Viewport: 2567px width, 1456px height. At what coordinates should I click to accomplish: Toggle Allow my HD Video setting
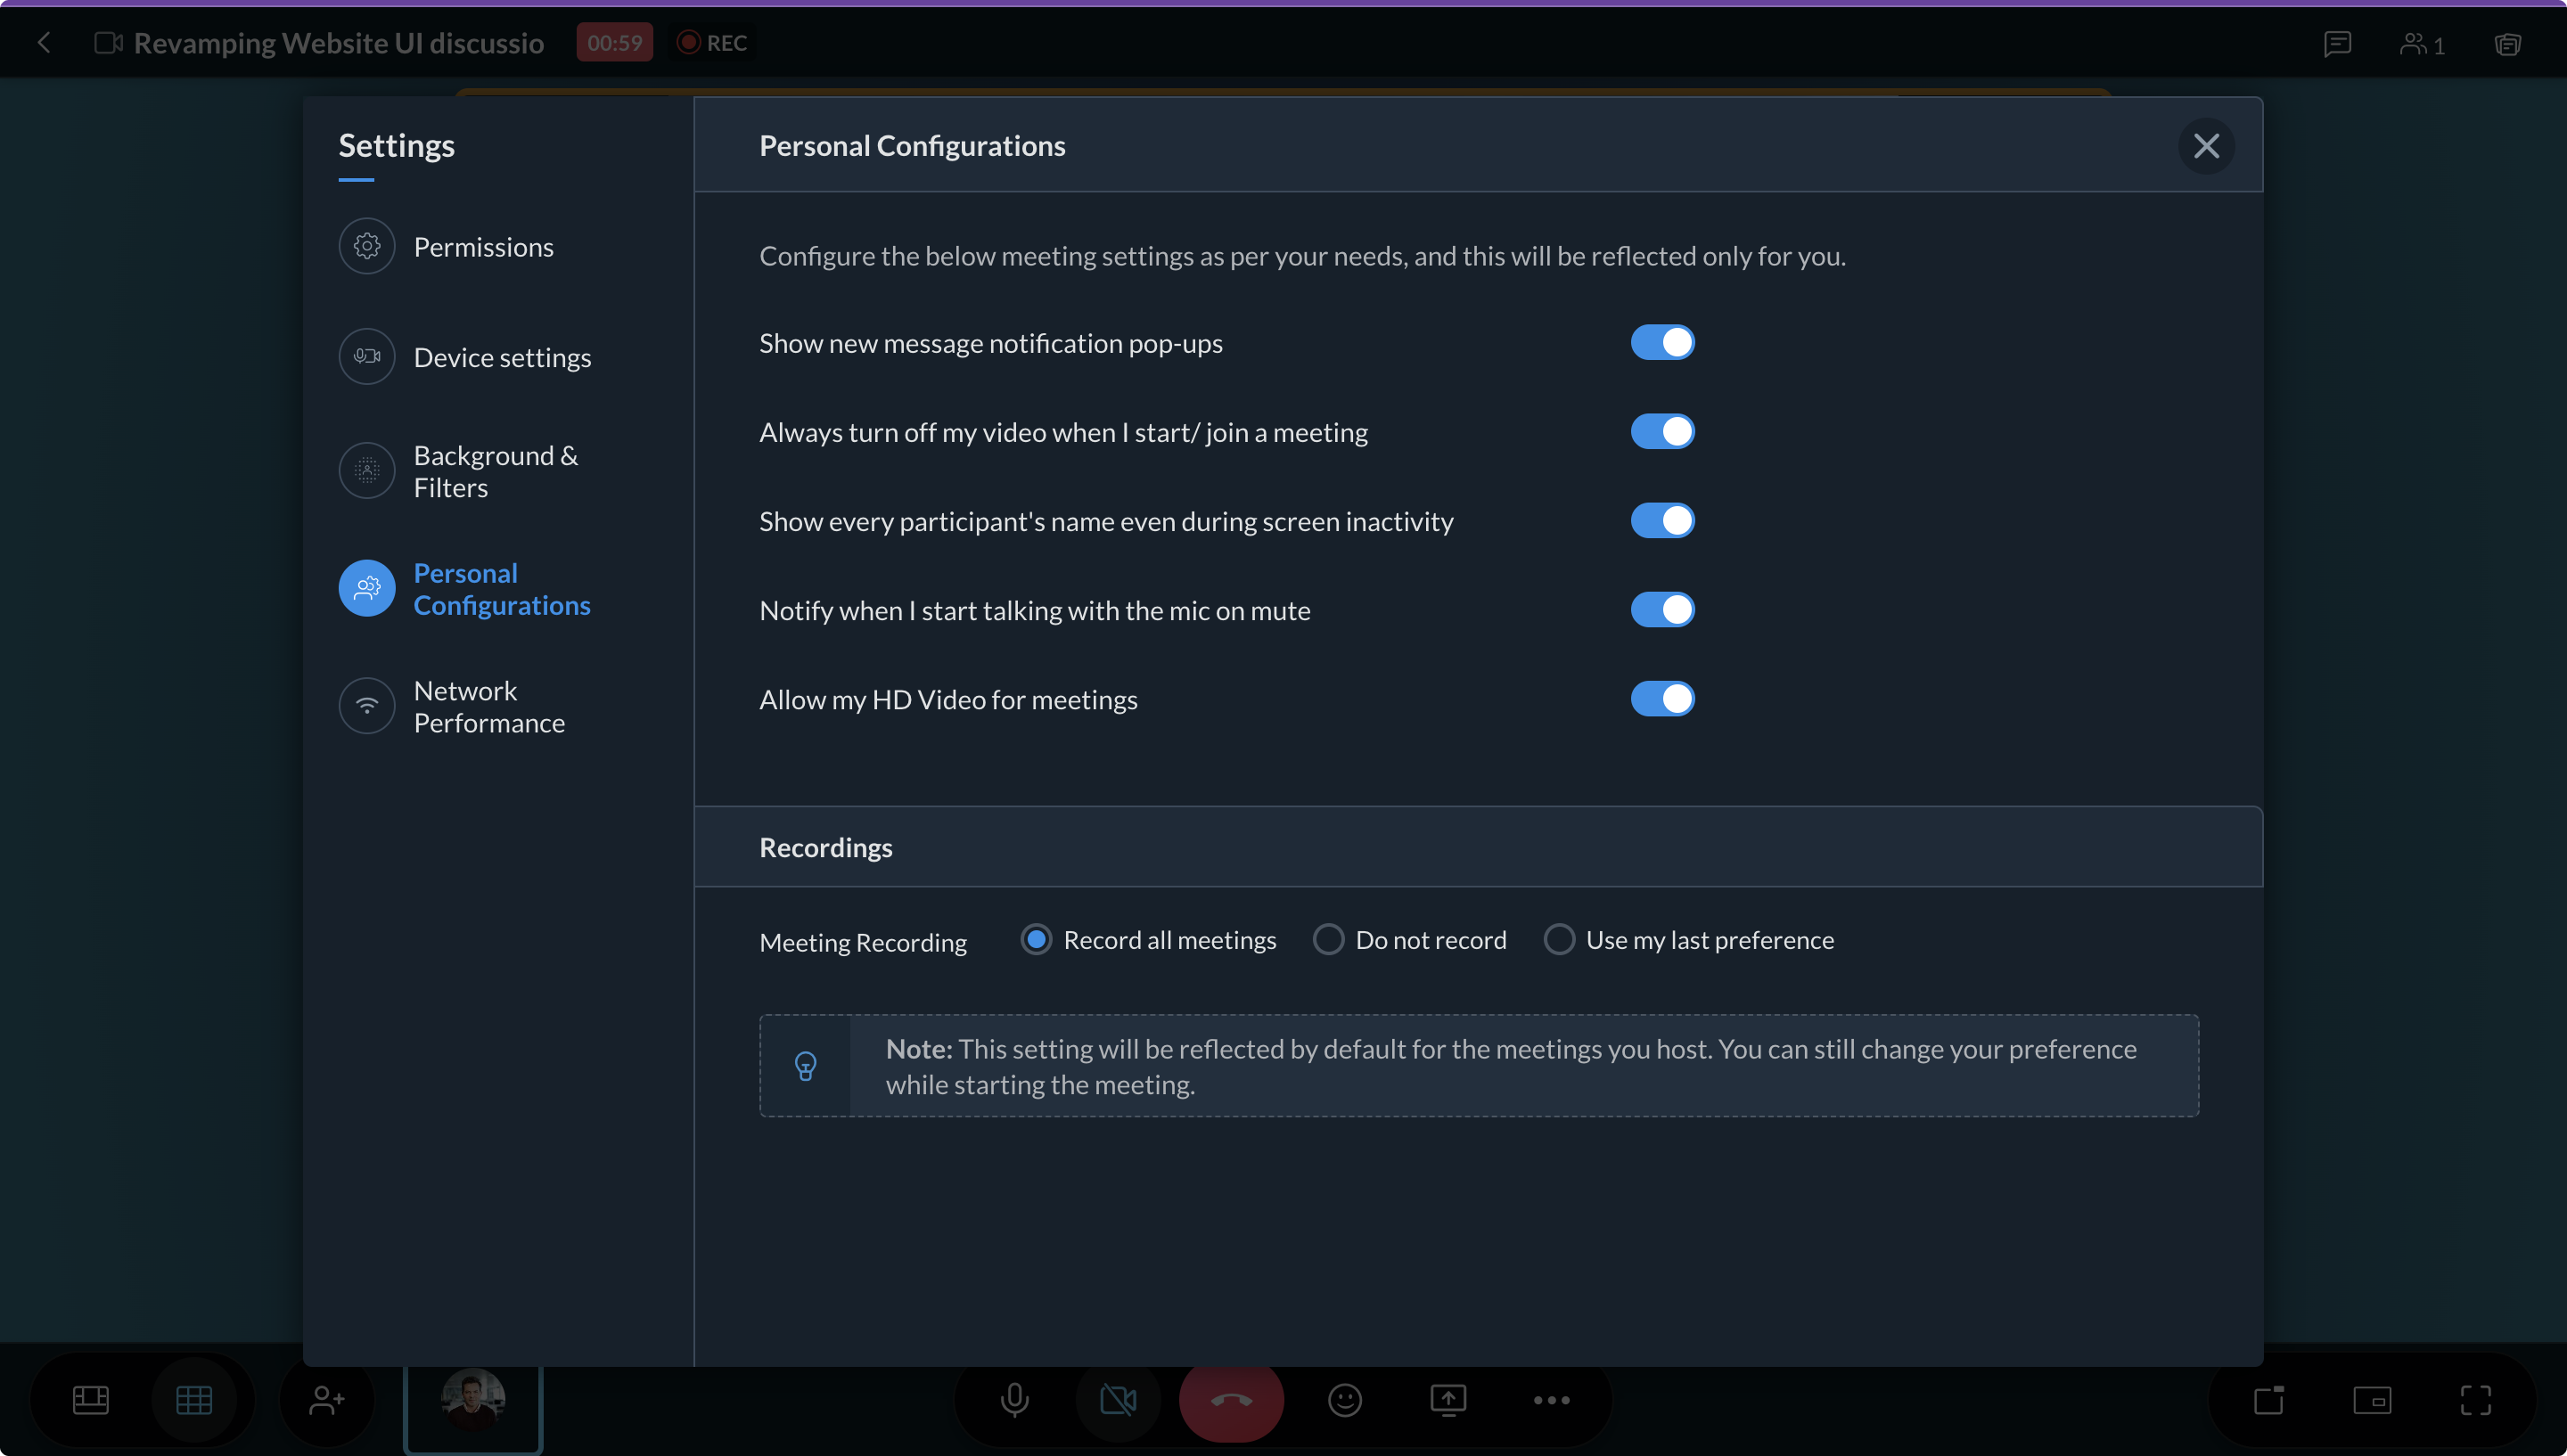coord(1662,699)
